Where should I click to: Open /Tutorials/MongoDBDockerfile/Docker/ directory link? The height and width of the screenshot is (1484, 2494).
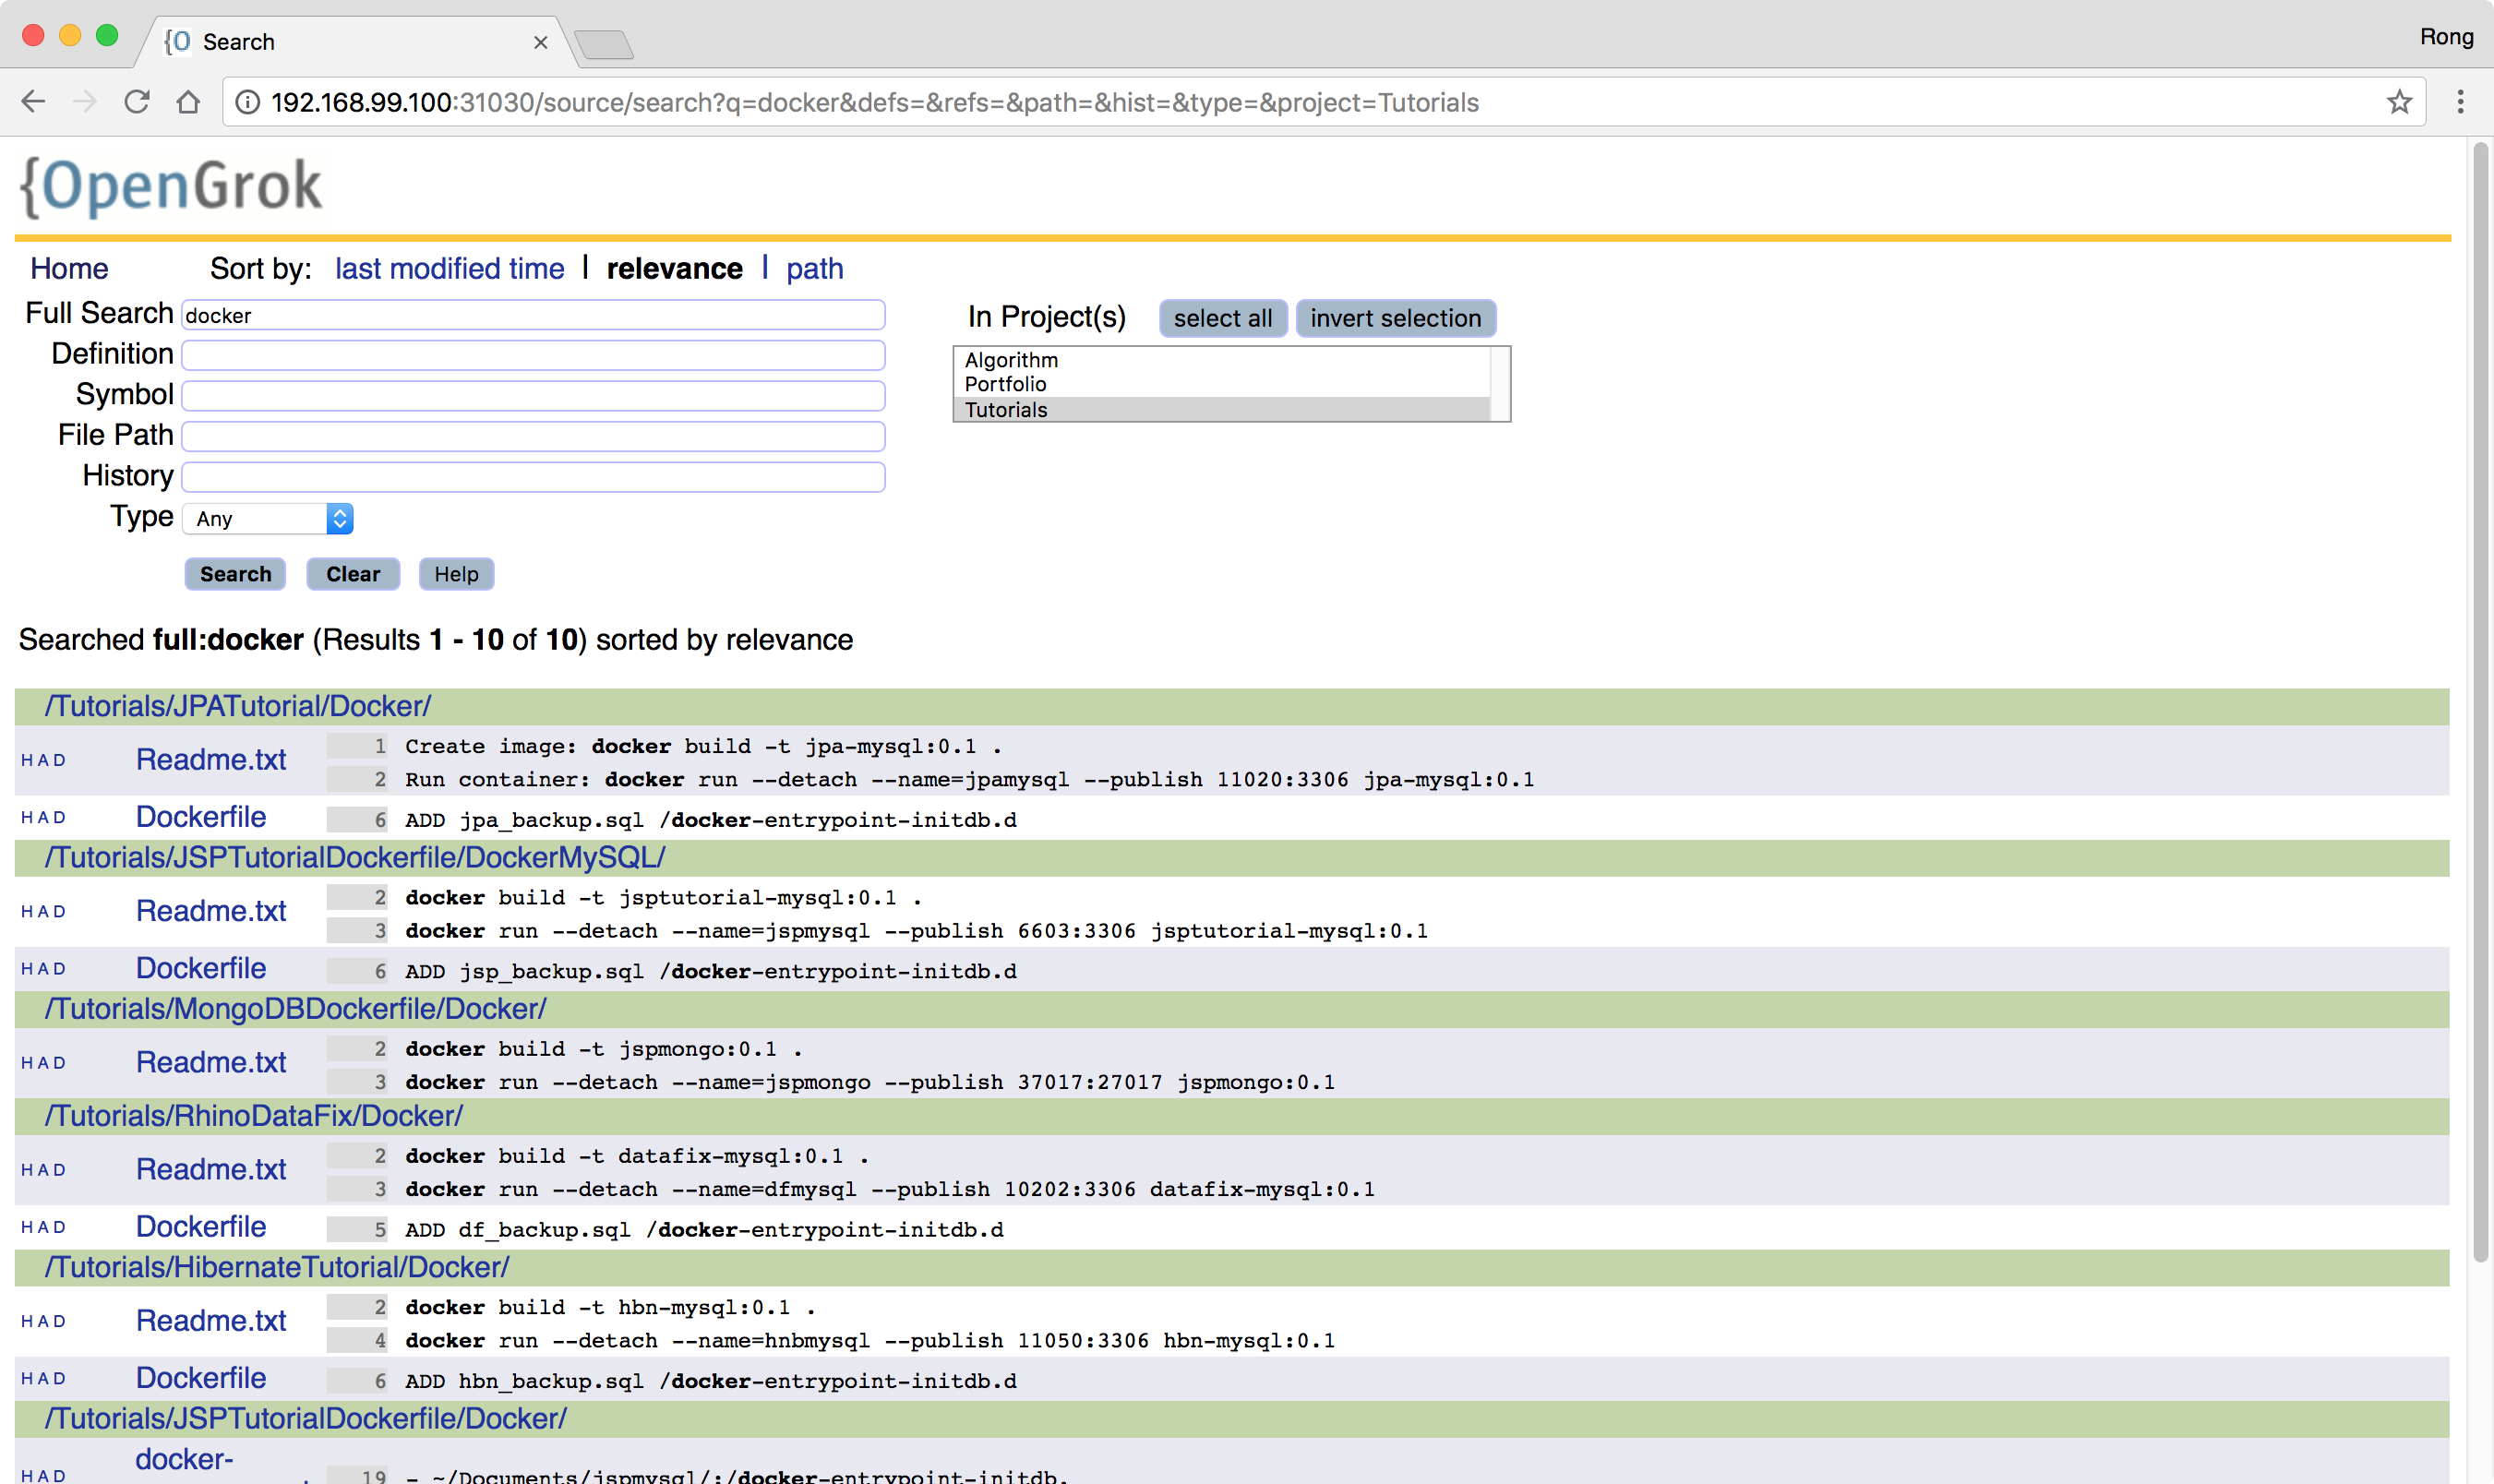click(295, 1008)
